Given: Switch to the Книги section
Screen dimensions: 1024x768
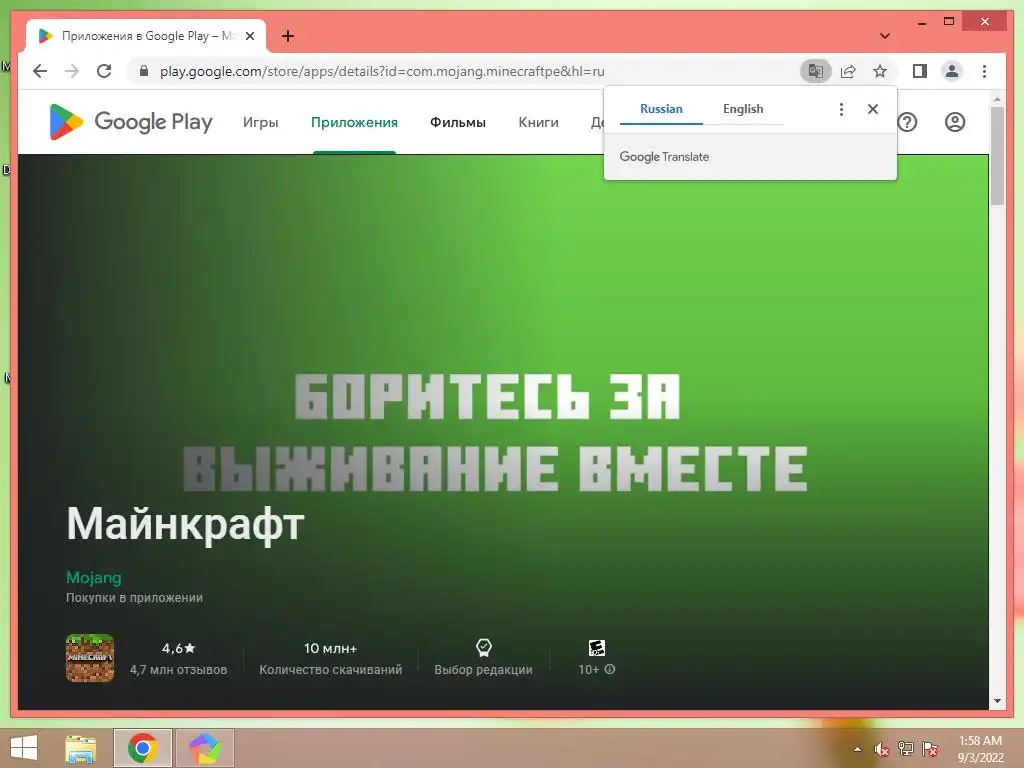Looking at the screenshot, I should click(x=538, y=122).
